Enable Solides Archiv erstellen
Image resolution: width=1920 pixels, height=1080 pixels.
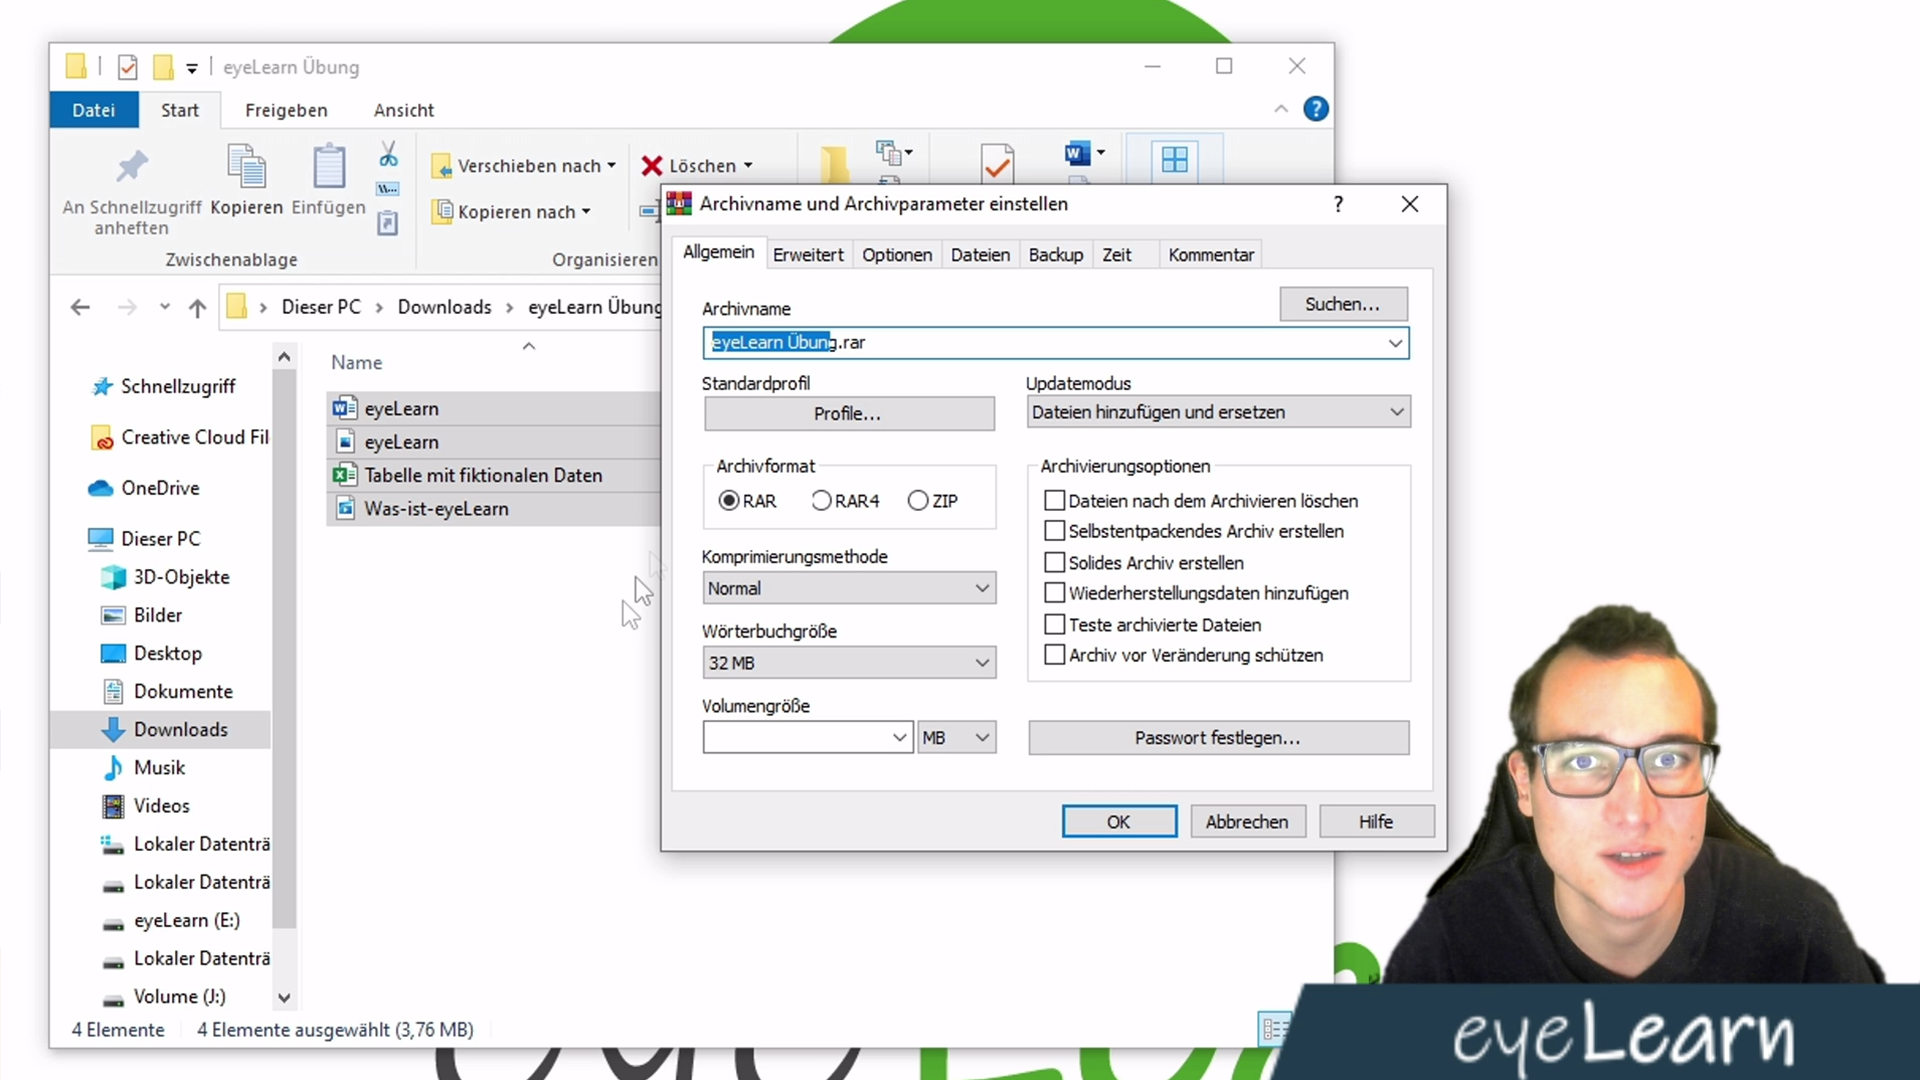tap(1054, 562)
